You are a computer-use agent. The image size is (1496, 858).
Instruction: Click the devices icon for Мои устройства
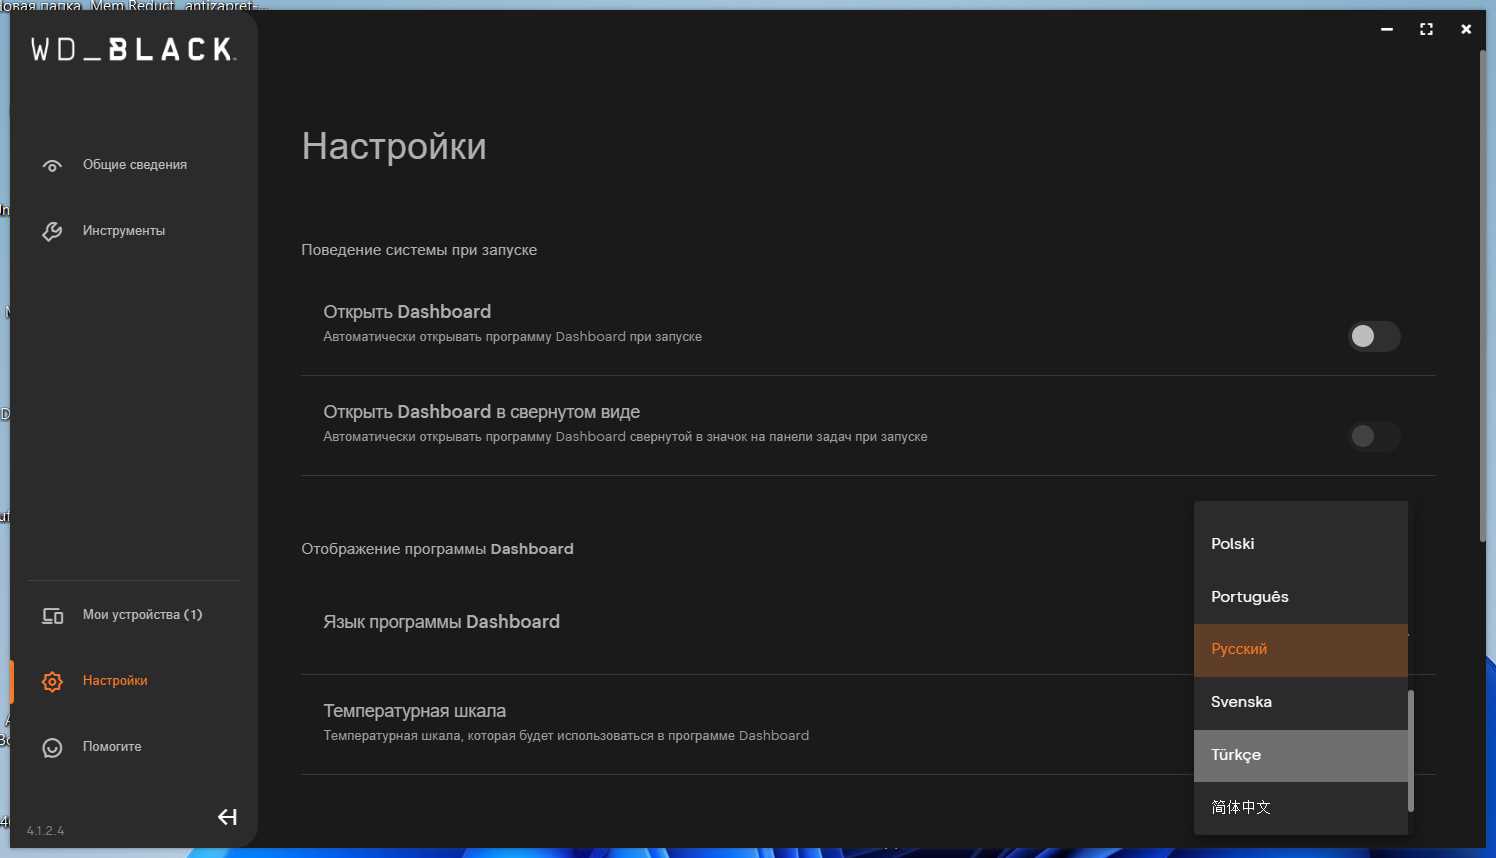pos(52,615)
